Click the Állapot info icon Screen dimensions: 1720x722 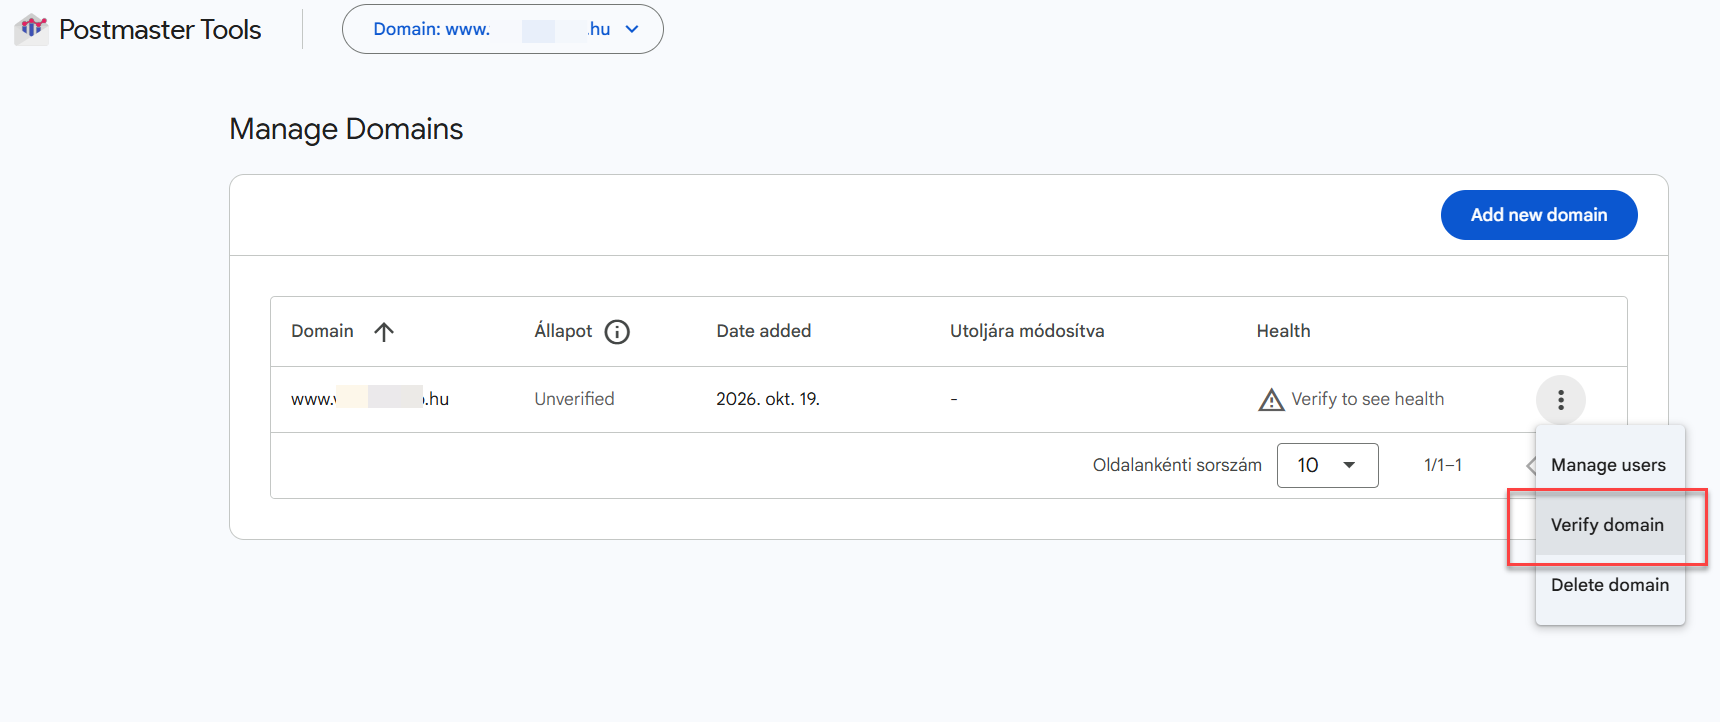pyautogui.click(x=617, y=332)
